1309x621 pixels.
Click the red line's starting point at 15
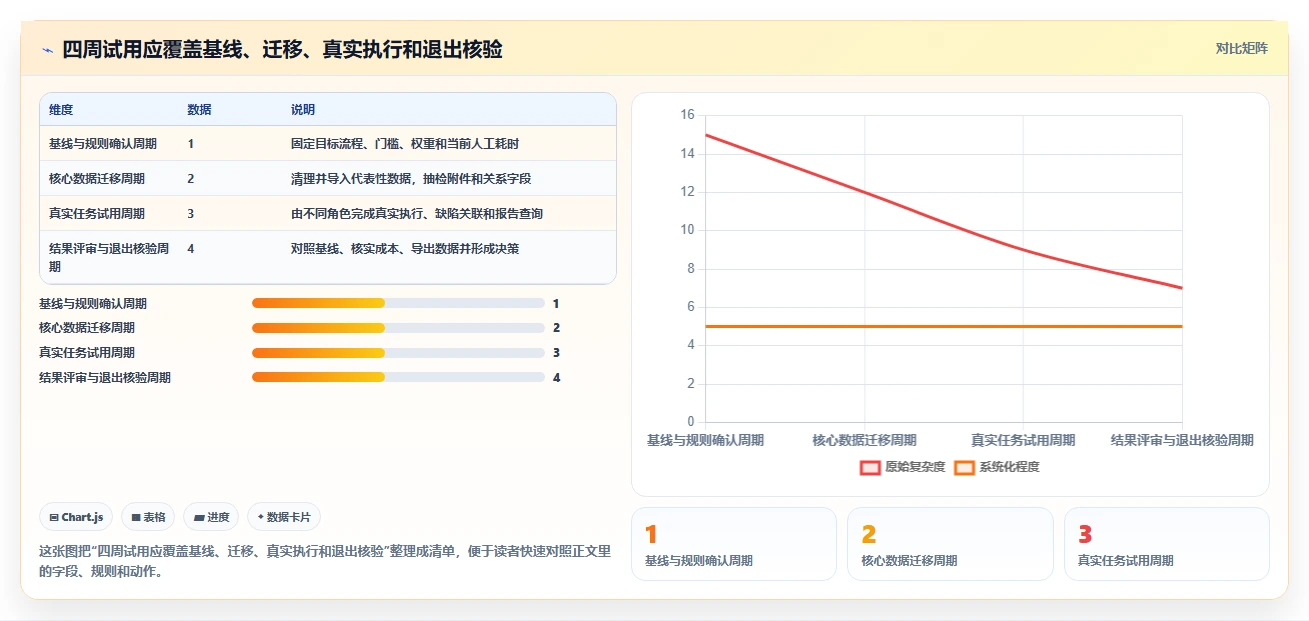tap(706, 135)
